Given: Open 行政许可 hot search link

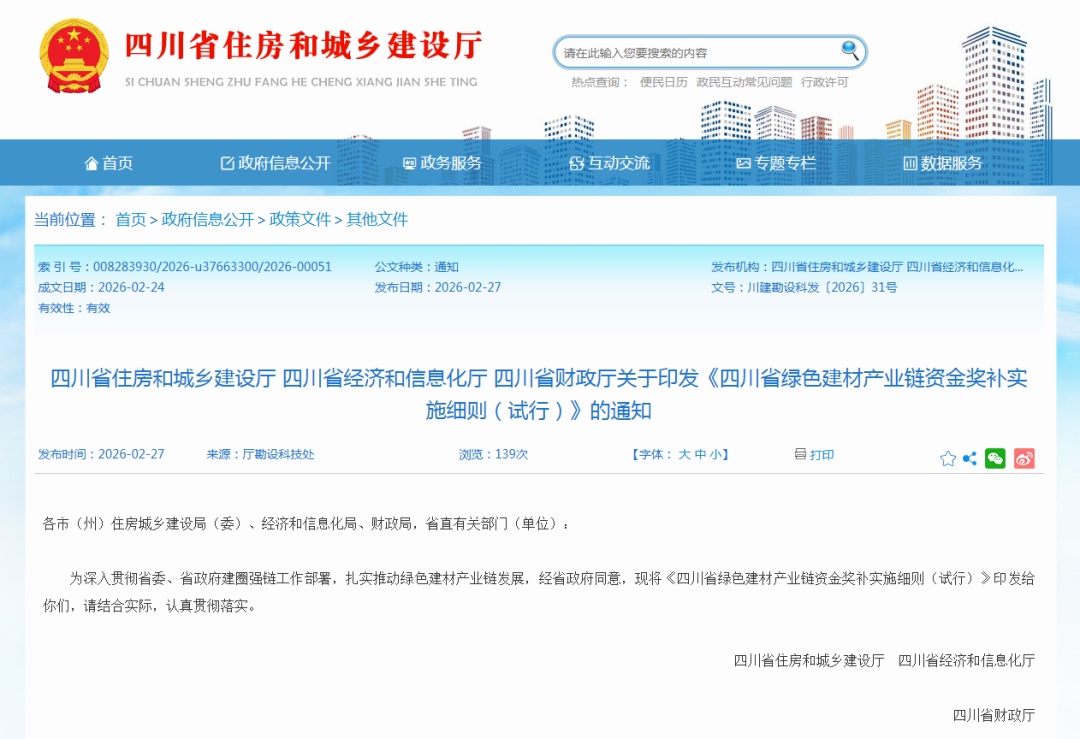Looking at the screenshot, I should [x=824, y=82].
